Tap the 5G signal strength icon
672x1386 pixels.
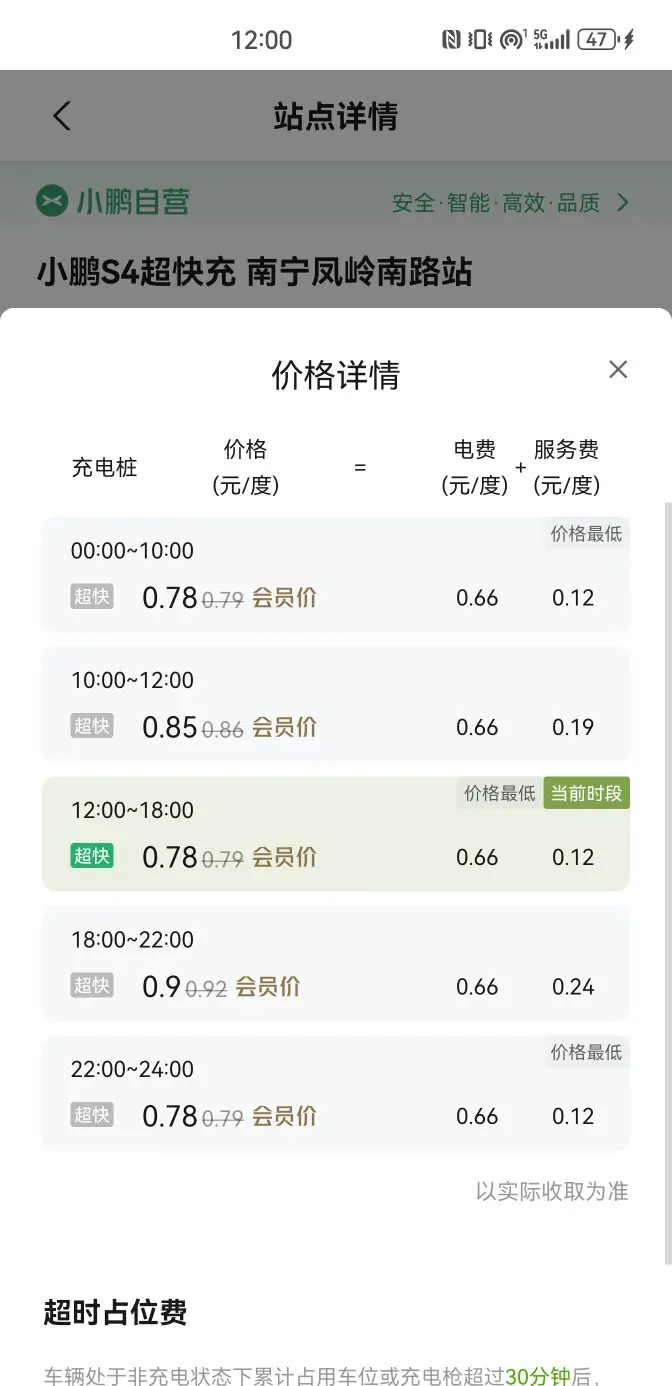point(552,40)
